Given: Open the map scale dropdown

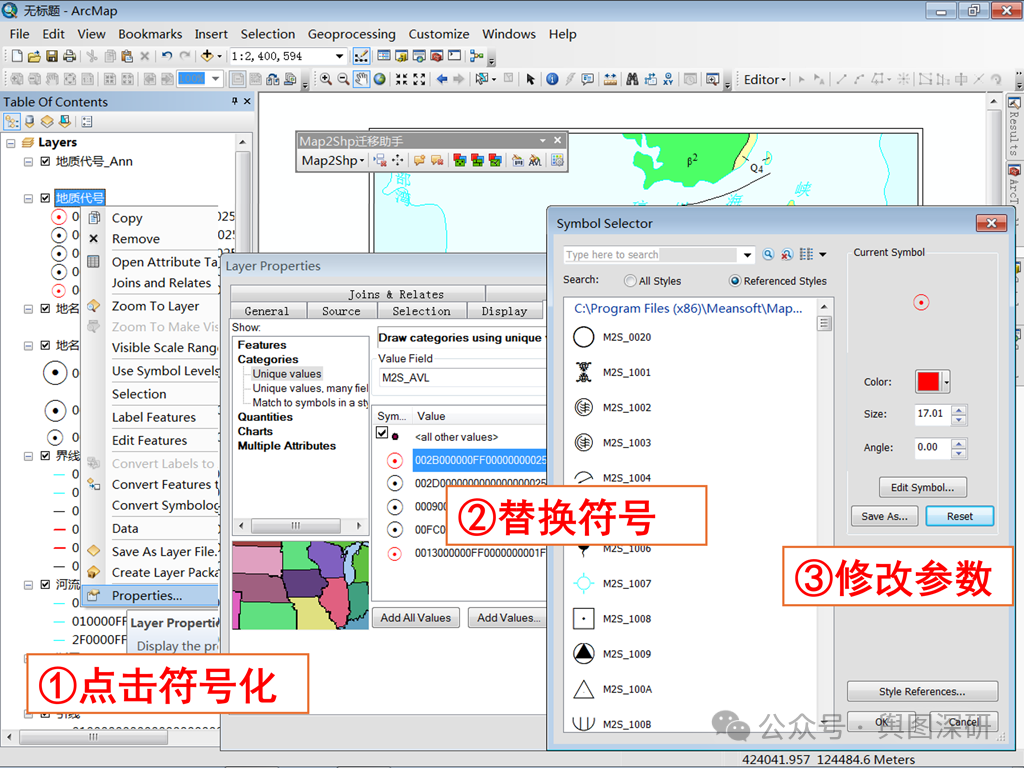Looking at the screenshot, I should click(339, 56).
